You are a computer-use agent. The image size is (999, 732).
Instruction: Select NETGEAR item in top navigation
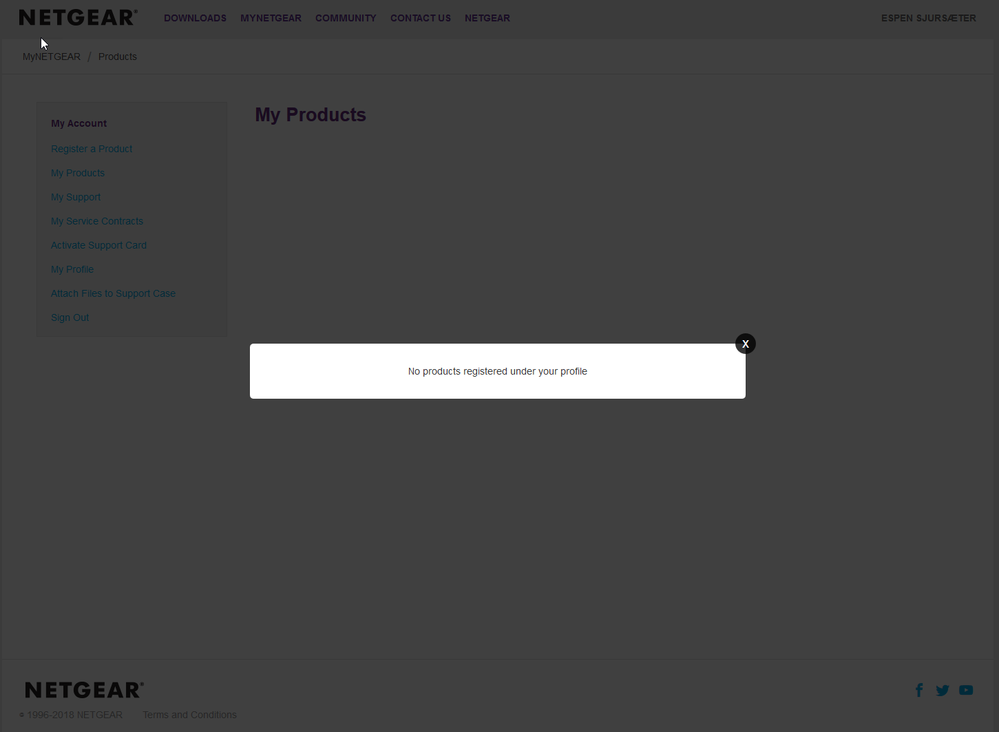point(487,18)
